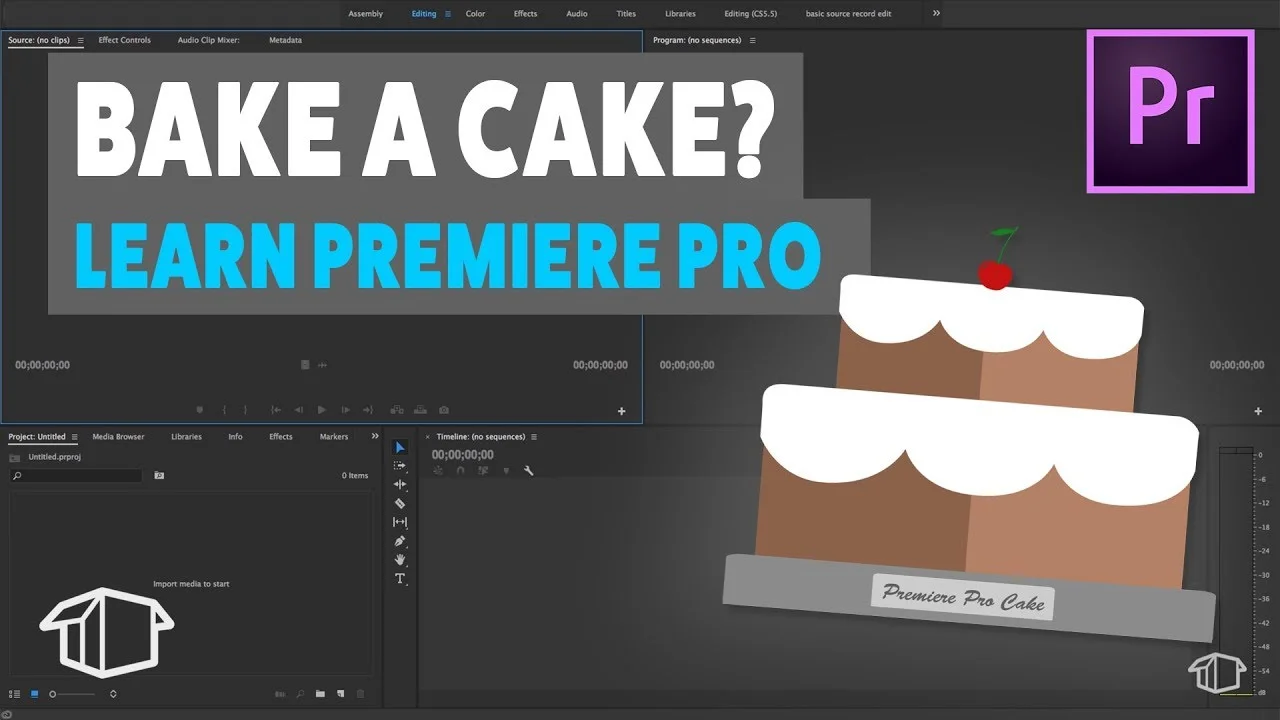Select the Pen tool
This screenshot has width=1280, height=720.
tap(400, 541)
